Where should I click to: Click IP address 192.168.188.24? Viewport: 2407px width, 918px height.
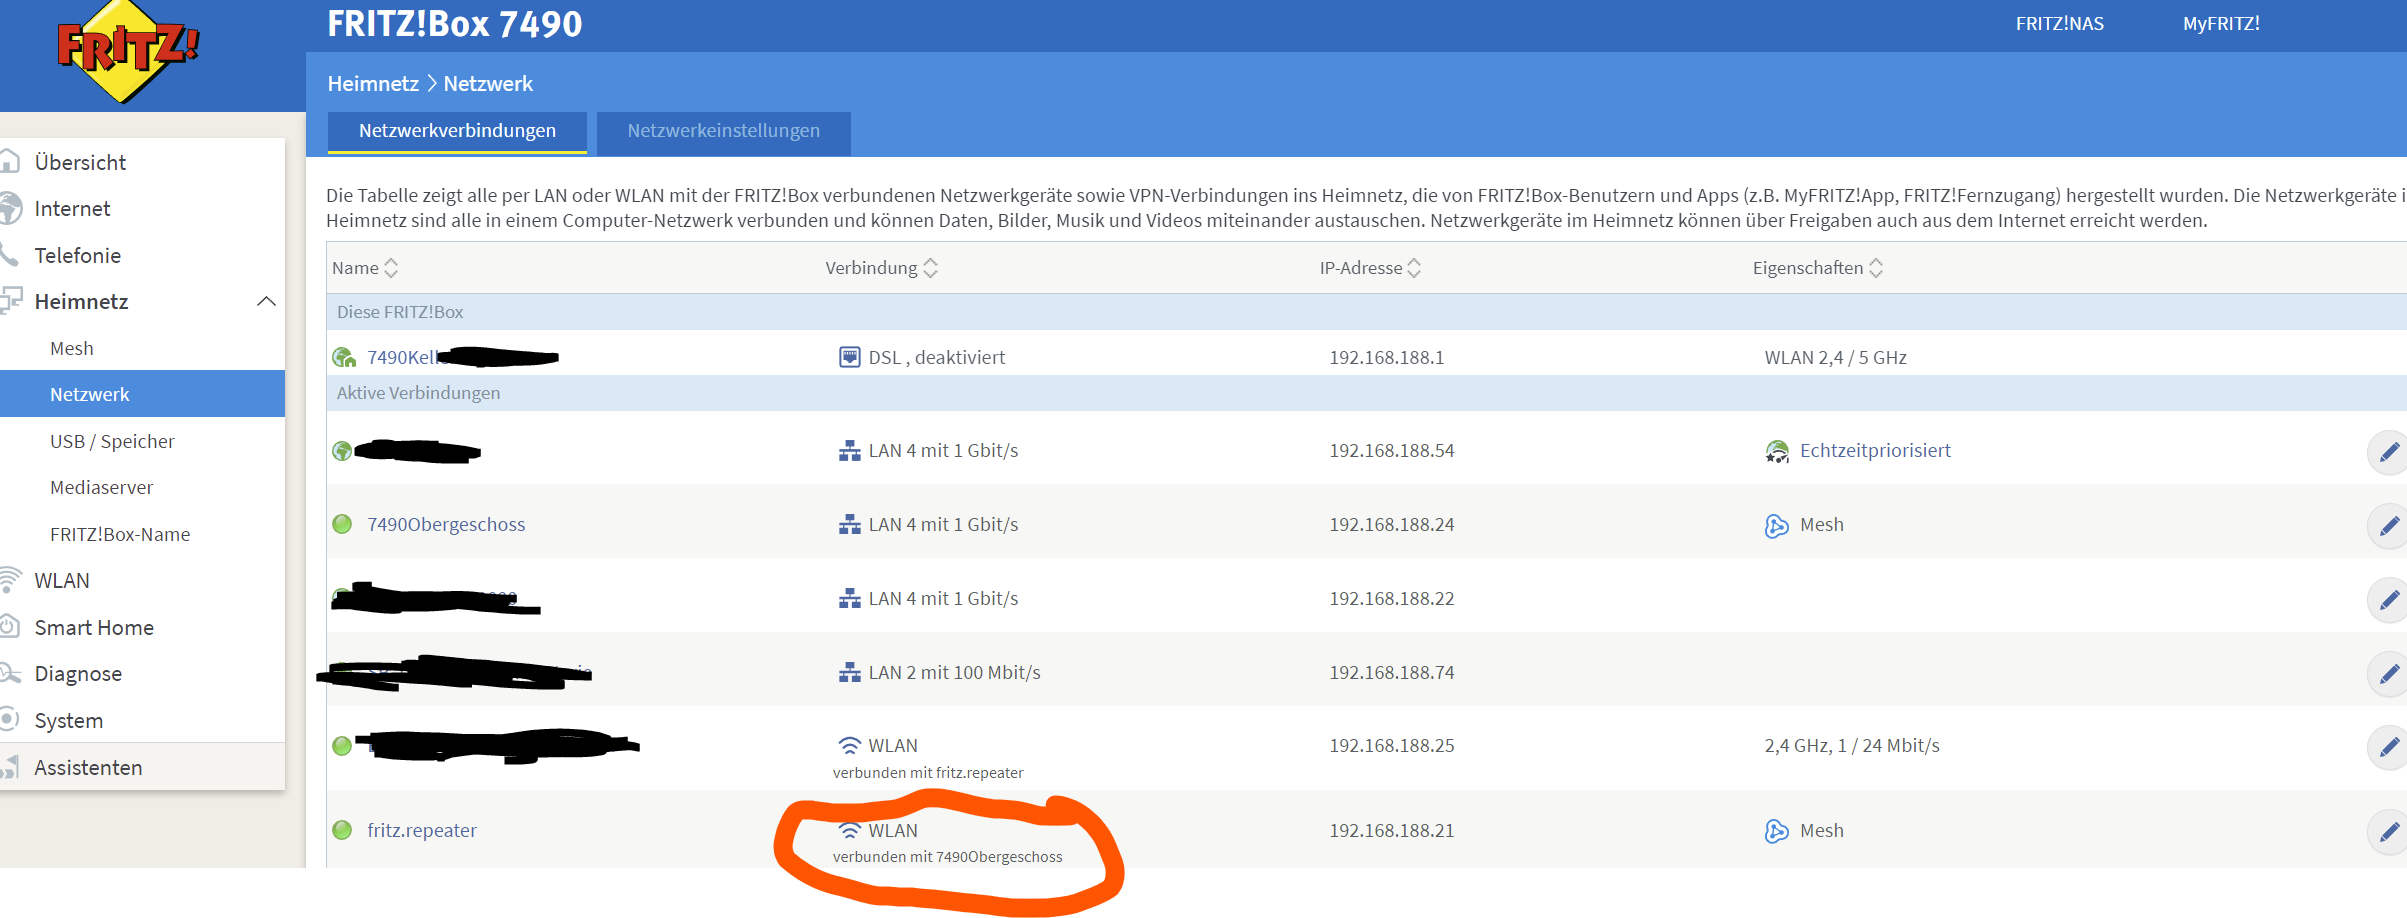point(1391,524)
